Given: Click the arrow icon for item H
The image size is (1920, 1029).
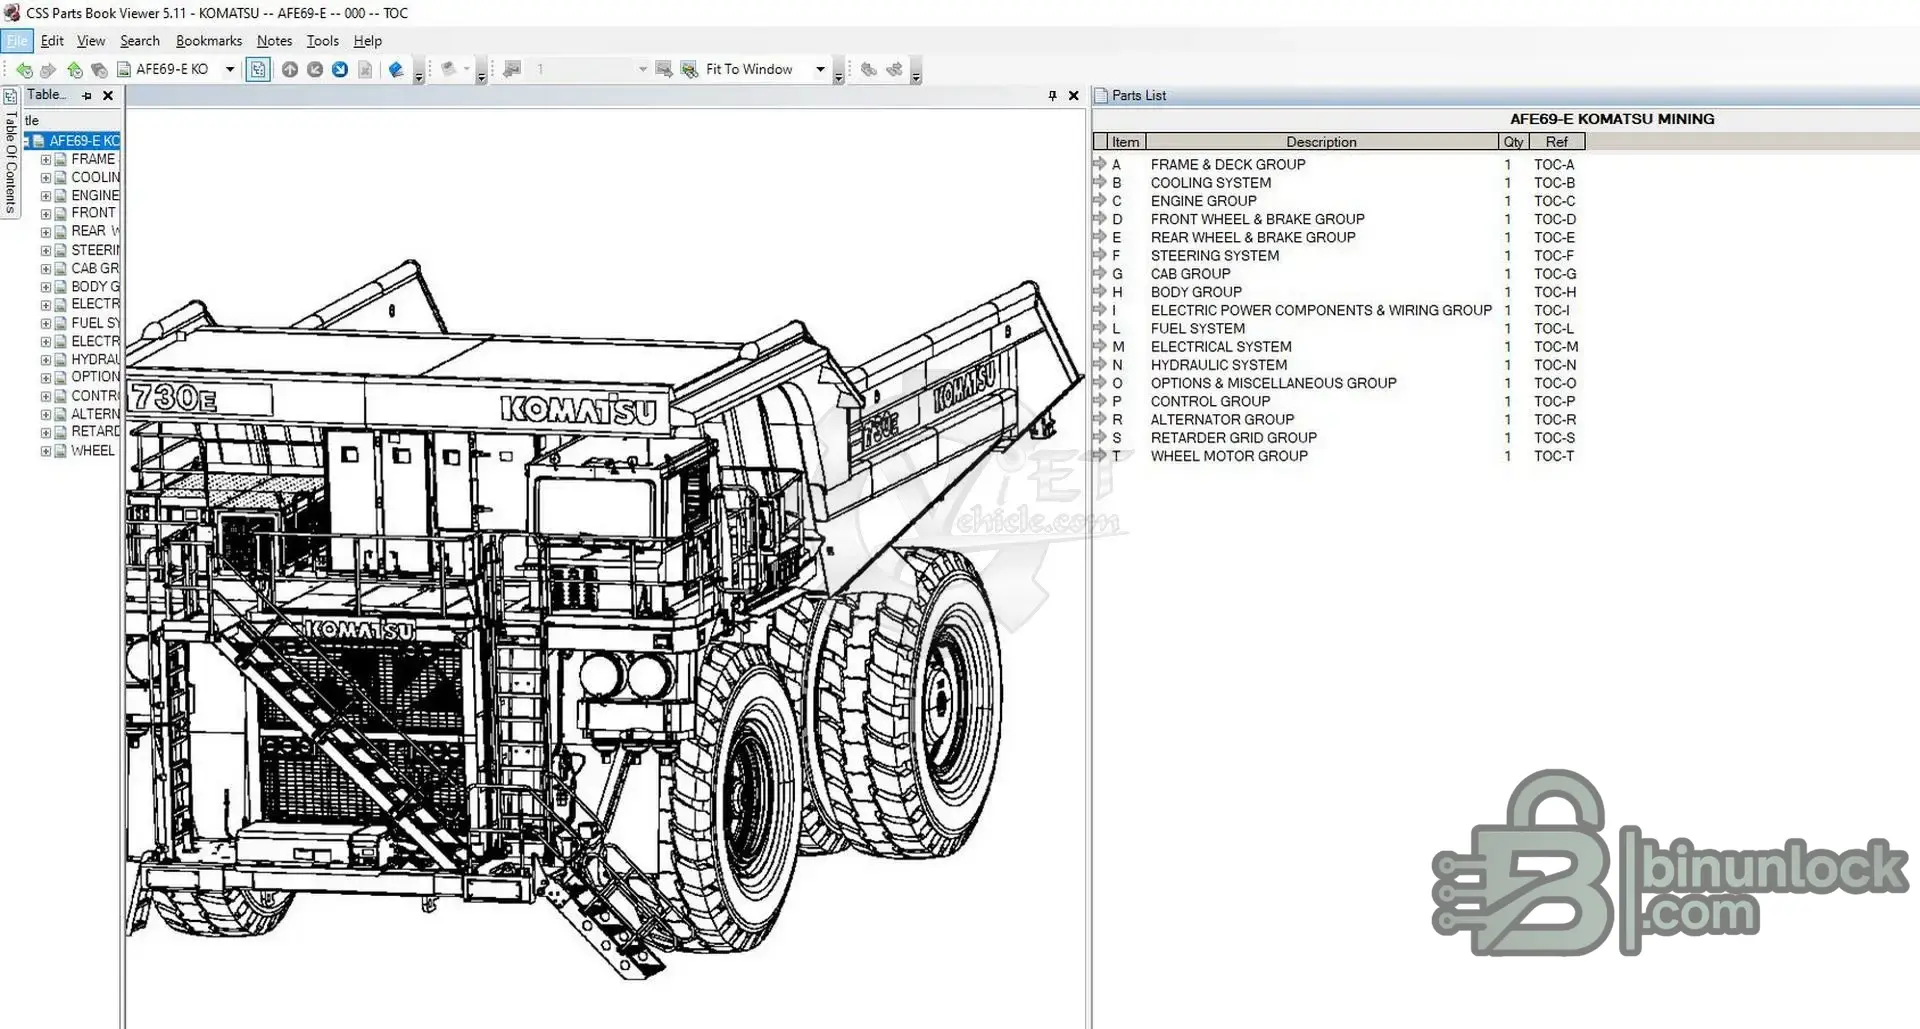Looking at the screenshot, I should pyautogui.click(x=1099, y=292).
